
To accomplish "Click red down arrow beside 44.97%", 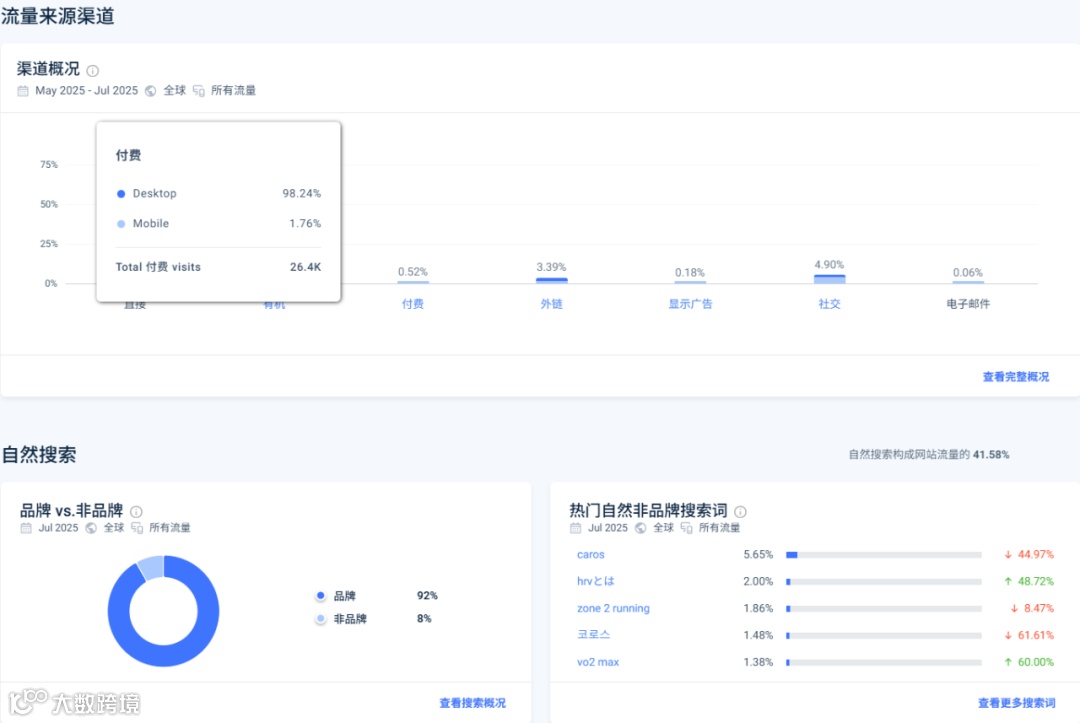I will 1008,555.
